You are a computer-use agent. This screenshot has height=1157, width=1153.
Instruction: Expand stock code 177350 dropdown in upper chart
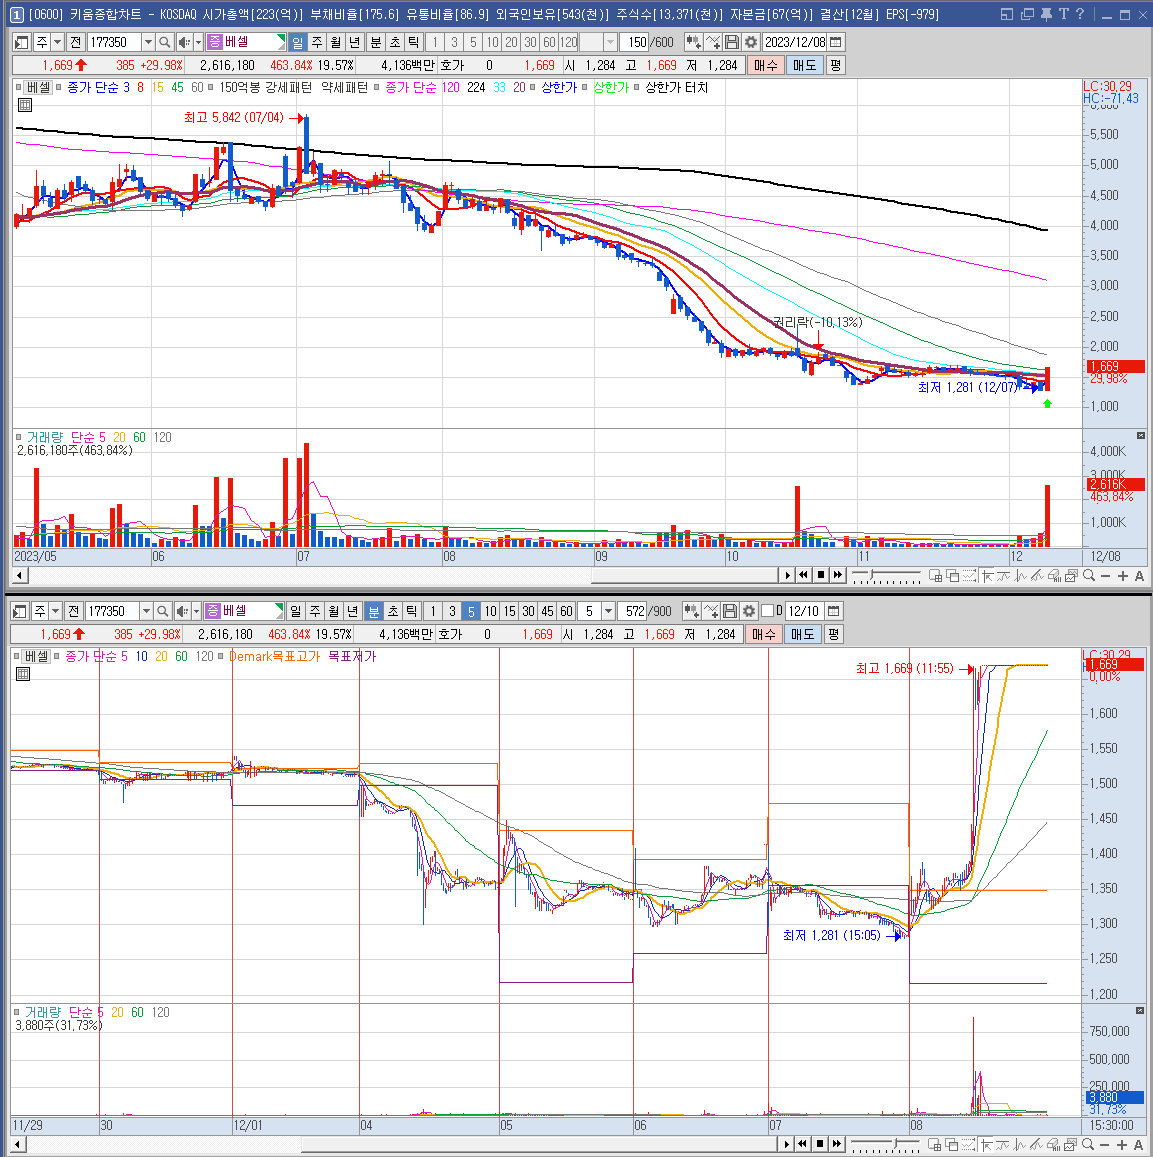pos(148,43)
